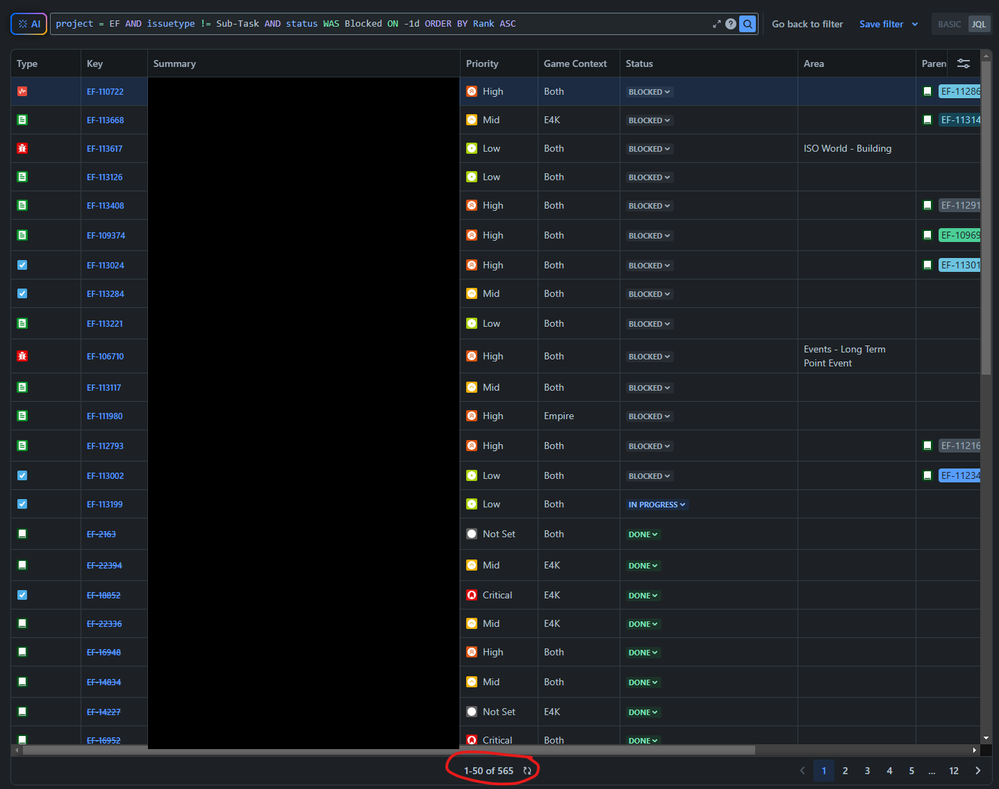The width and height of the screenshot is (999, 789).
Task: Open the BLOCKED status dropdown for EF-106710
Action: pos(649,357)
